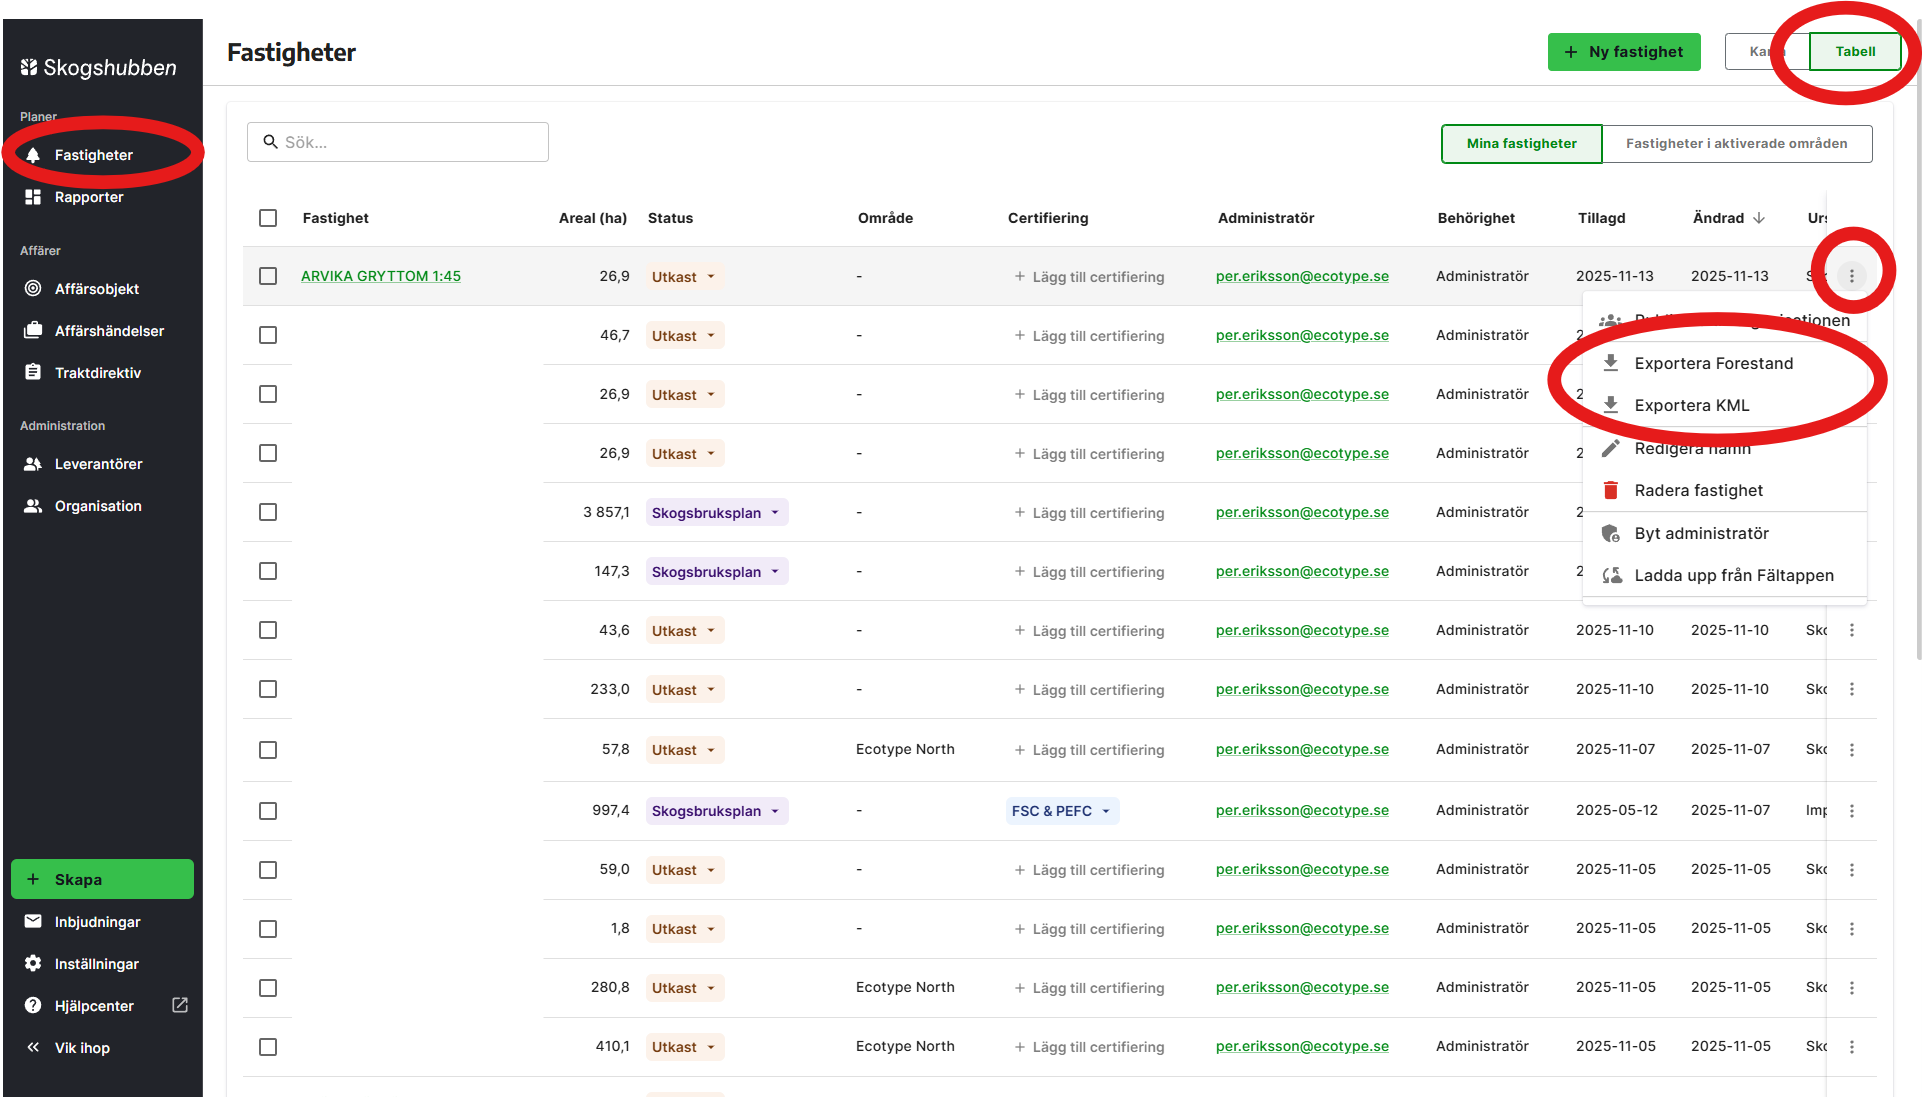Expand the Utkast status dropdown in first row

click(684, 277)
